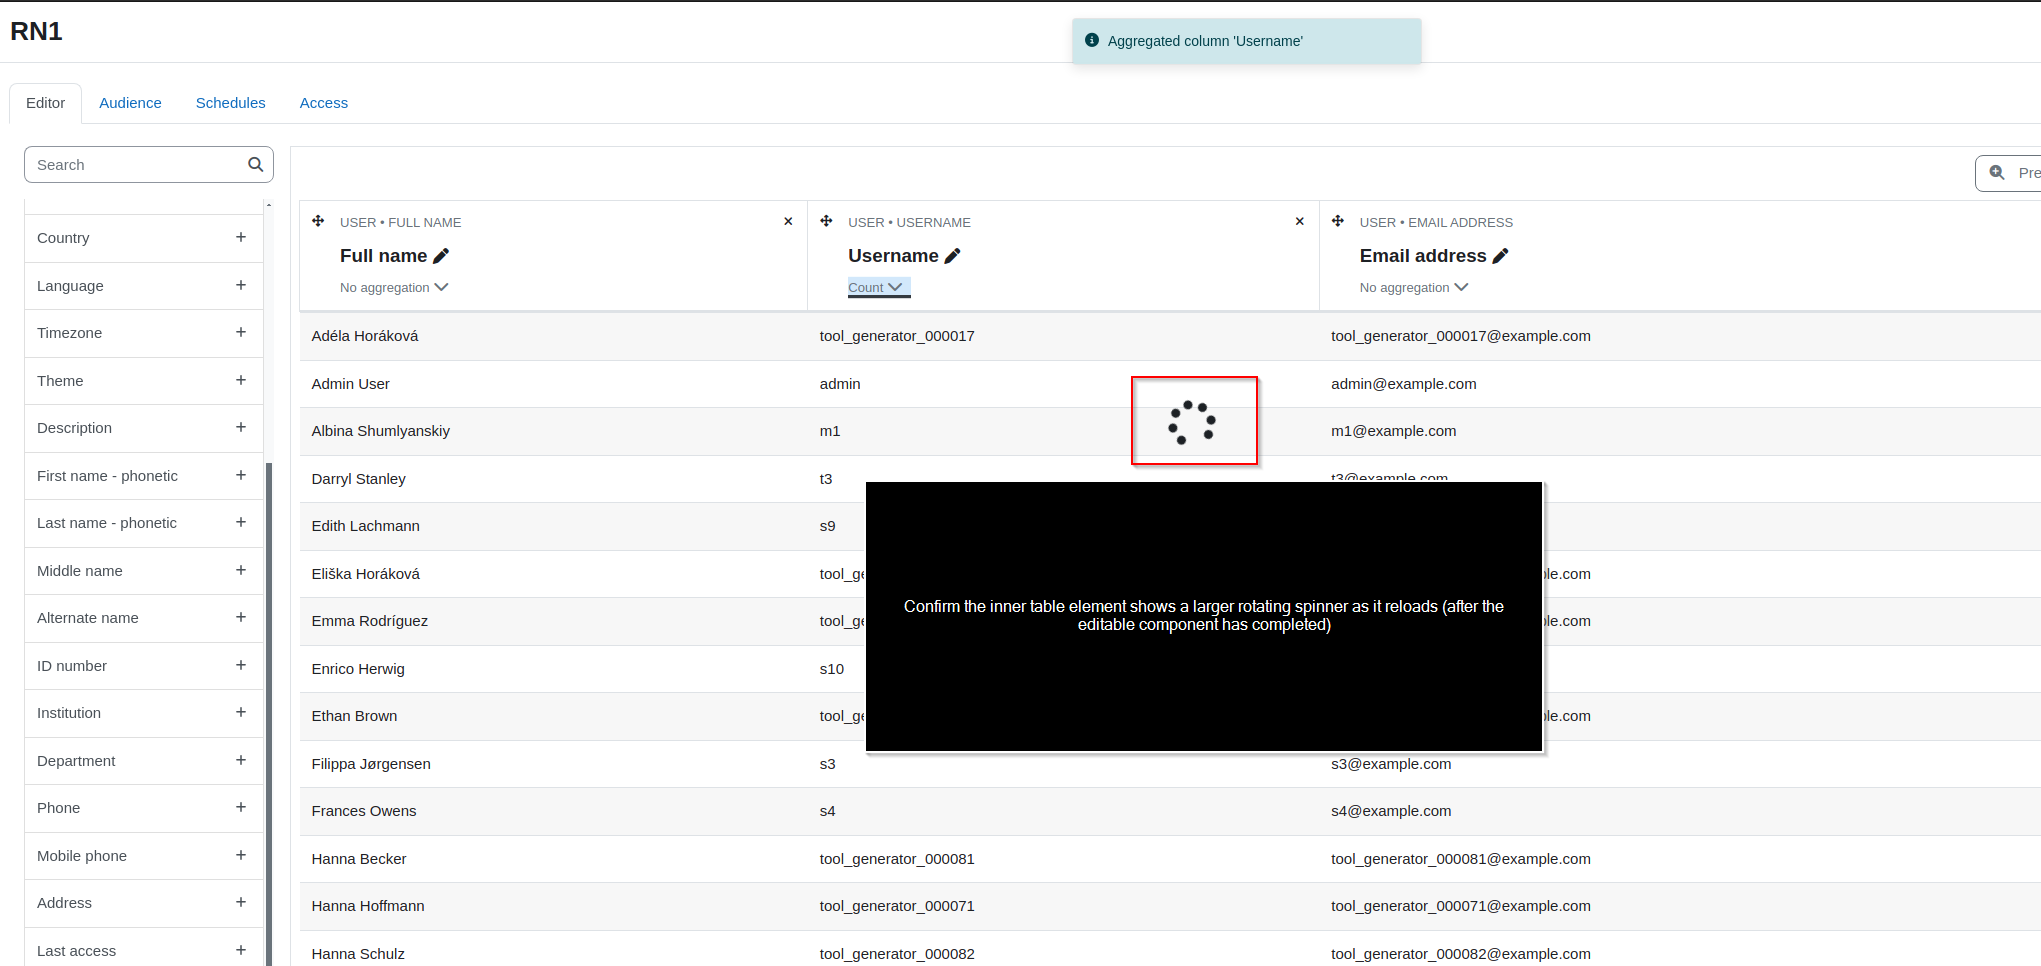Screen dimensions: 2041x966
Task: Add Last name - phonetic field plus icon
Action: (x=241, y=522)
